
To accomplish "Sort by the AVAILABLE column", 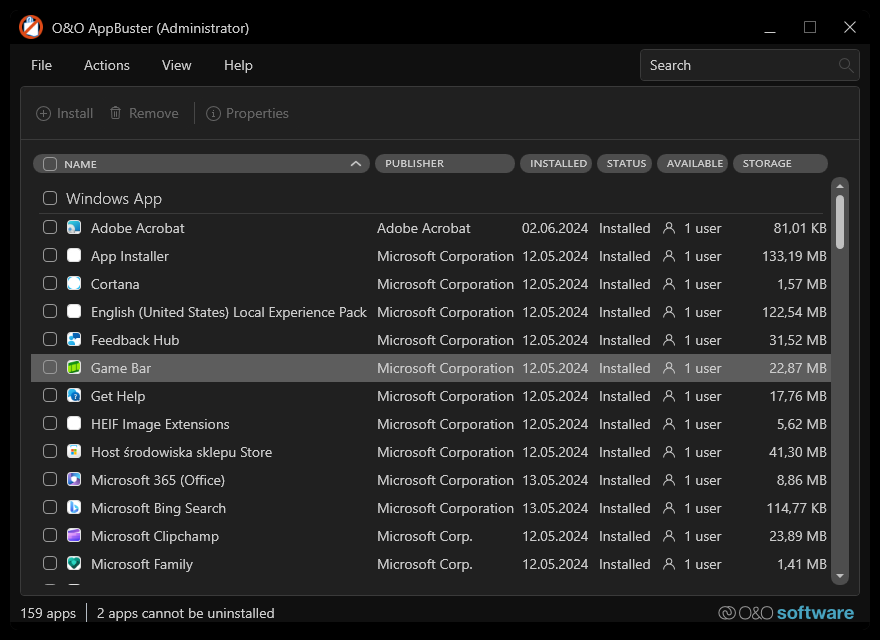I will click(693, 163).
